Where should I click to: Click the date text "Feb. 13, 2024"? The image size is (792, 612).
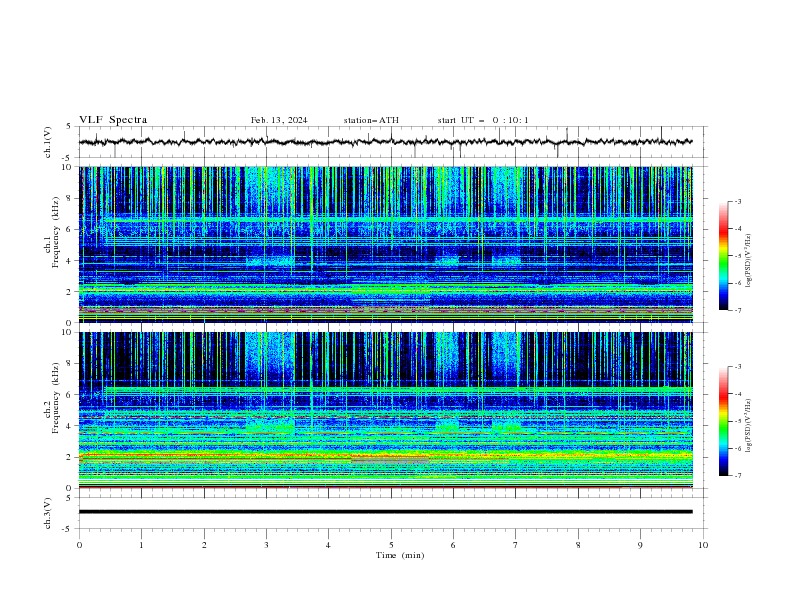point(279,120)
